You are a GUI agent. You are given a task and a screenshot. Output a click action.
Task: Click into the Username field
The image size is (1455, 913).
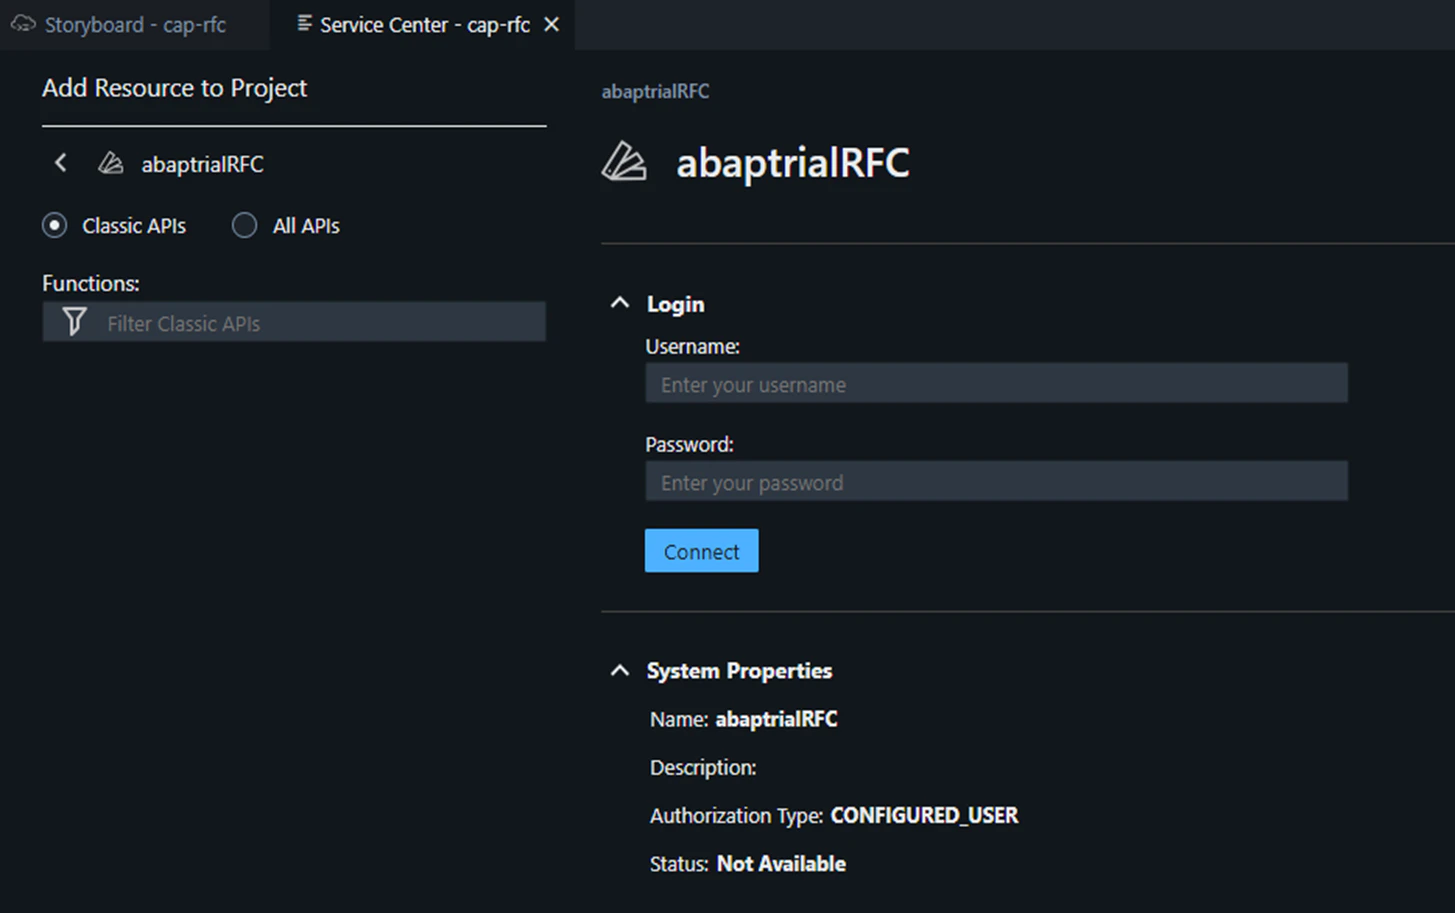click(996, 384)
